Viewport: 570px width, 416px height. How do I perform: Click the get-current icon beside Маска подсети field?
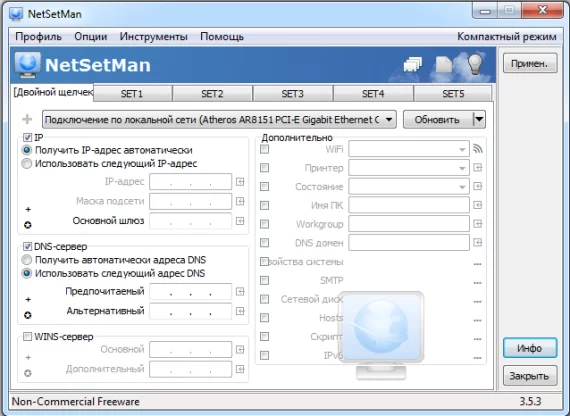(x=240, y=201)
